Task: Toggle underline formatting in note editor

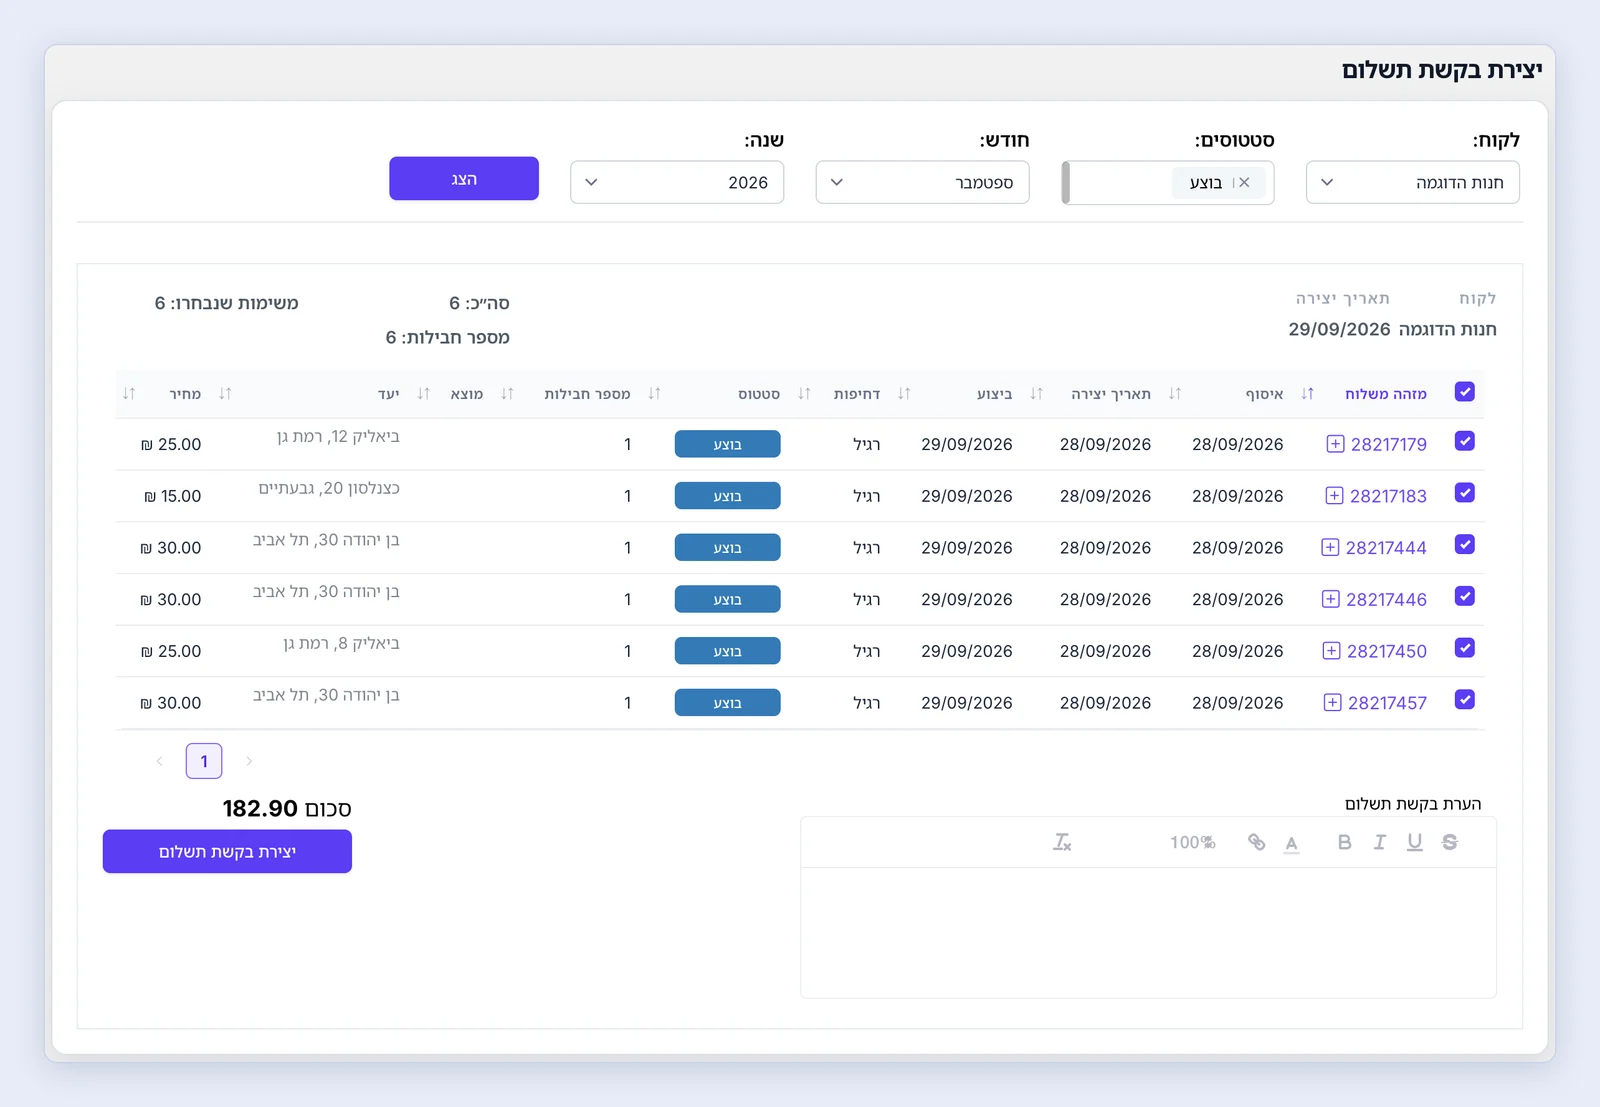Action: [1414, 842]
